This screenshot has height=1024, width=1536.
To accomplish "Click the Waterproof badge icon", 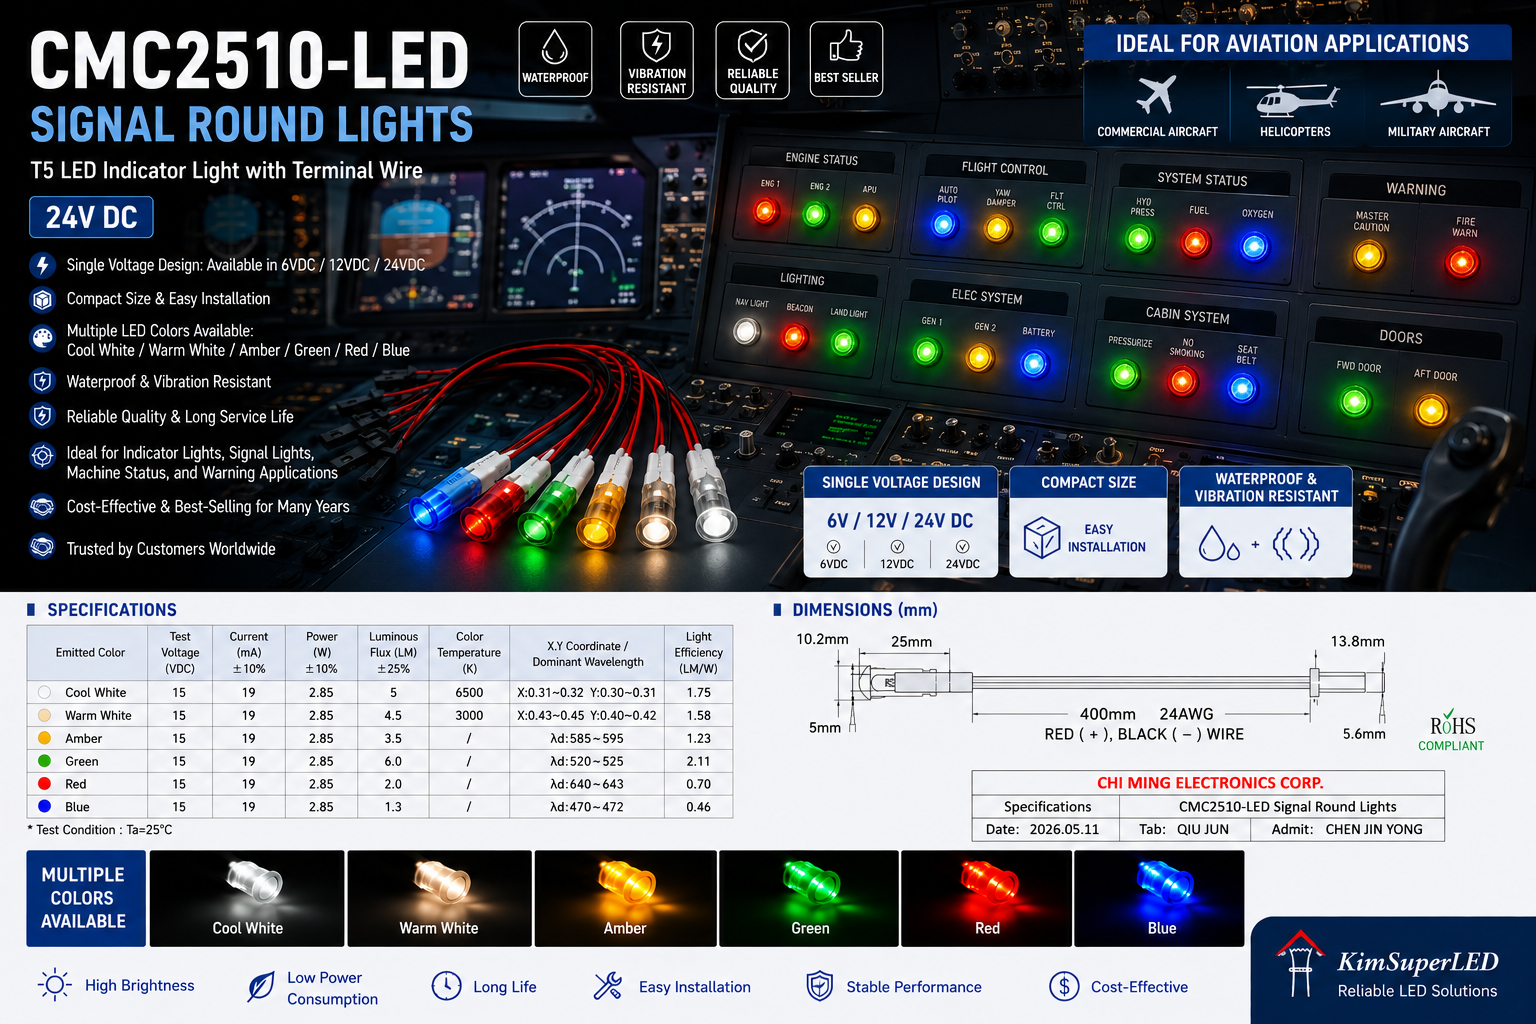I will click(x=555, y=59).
